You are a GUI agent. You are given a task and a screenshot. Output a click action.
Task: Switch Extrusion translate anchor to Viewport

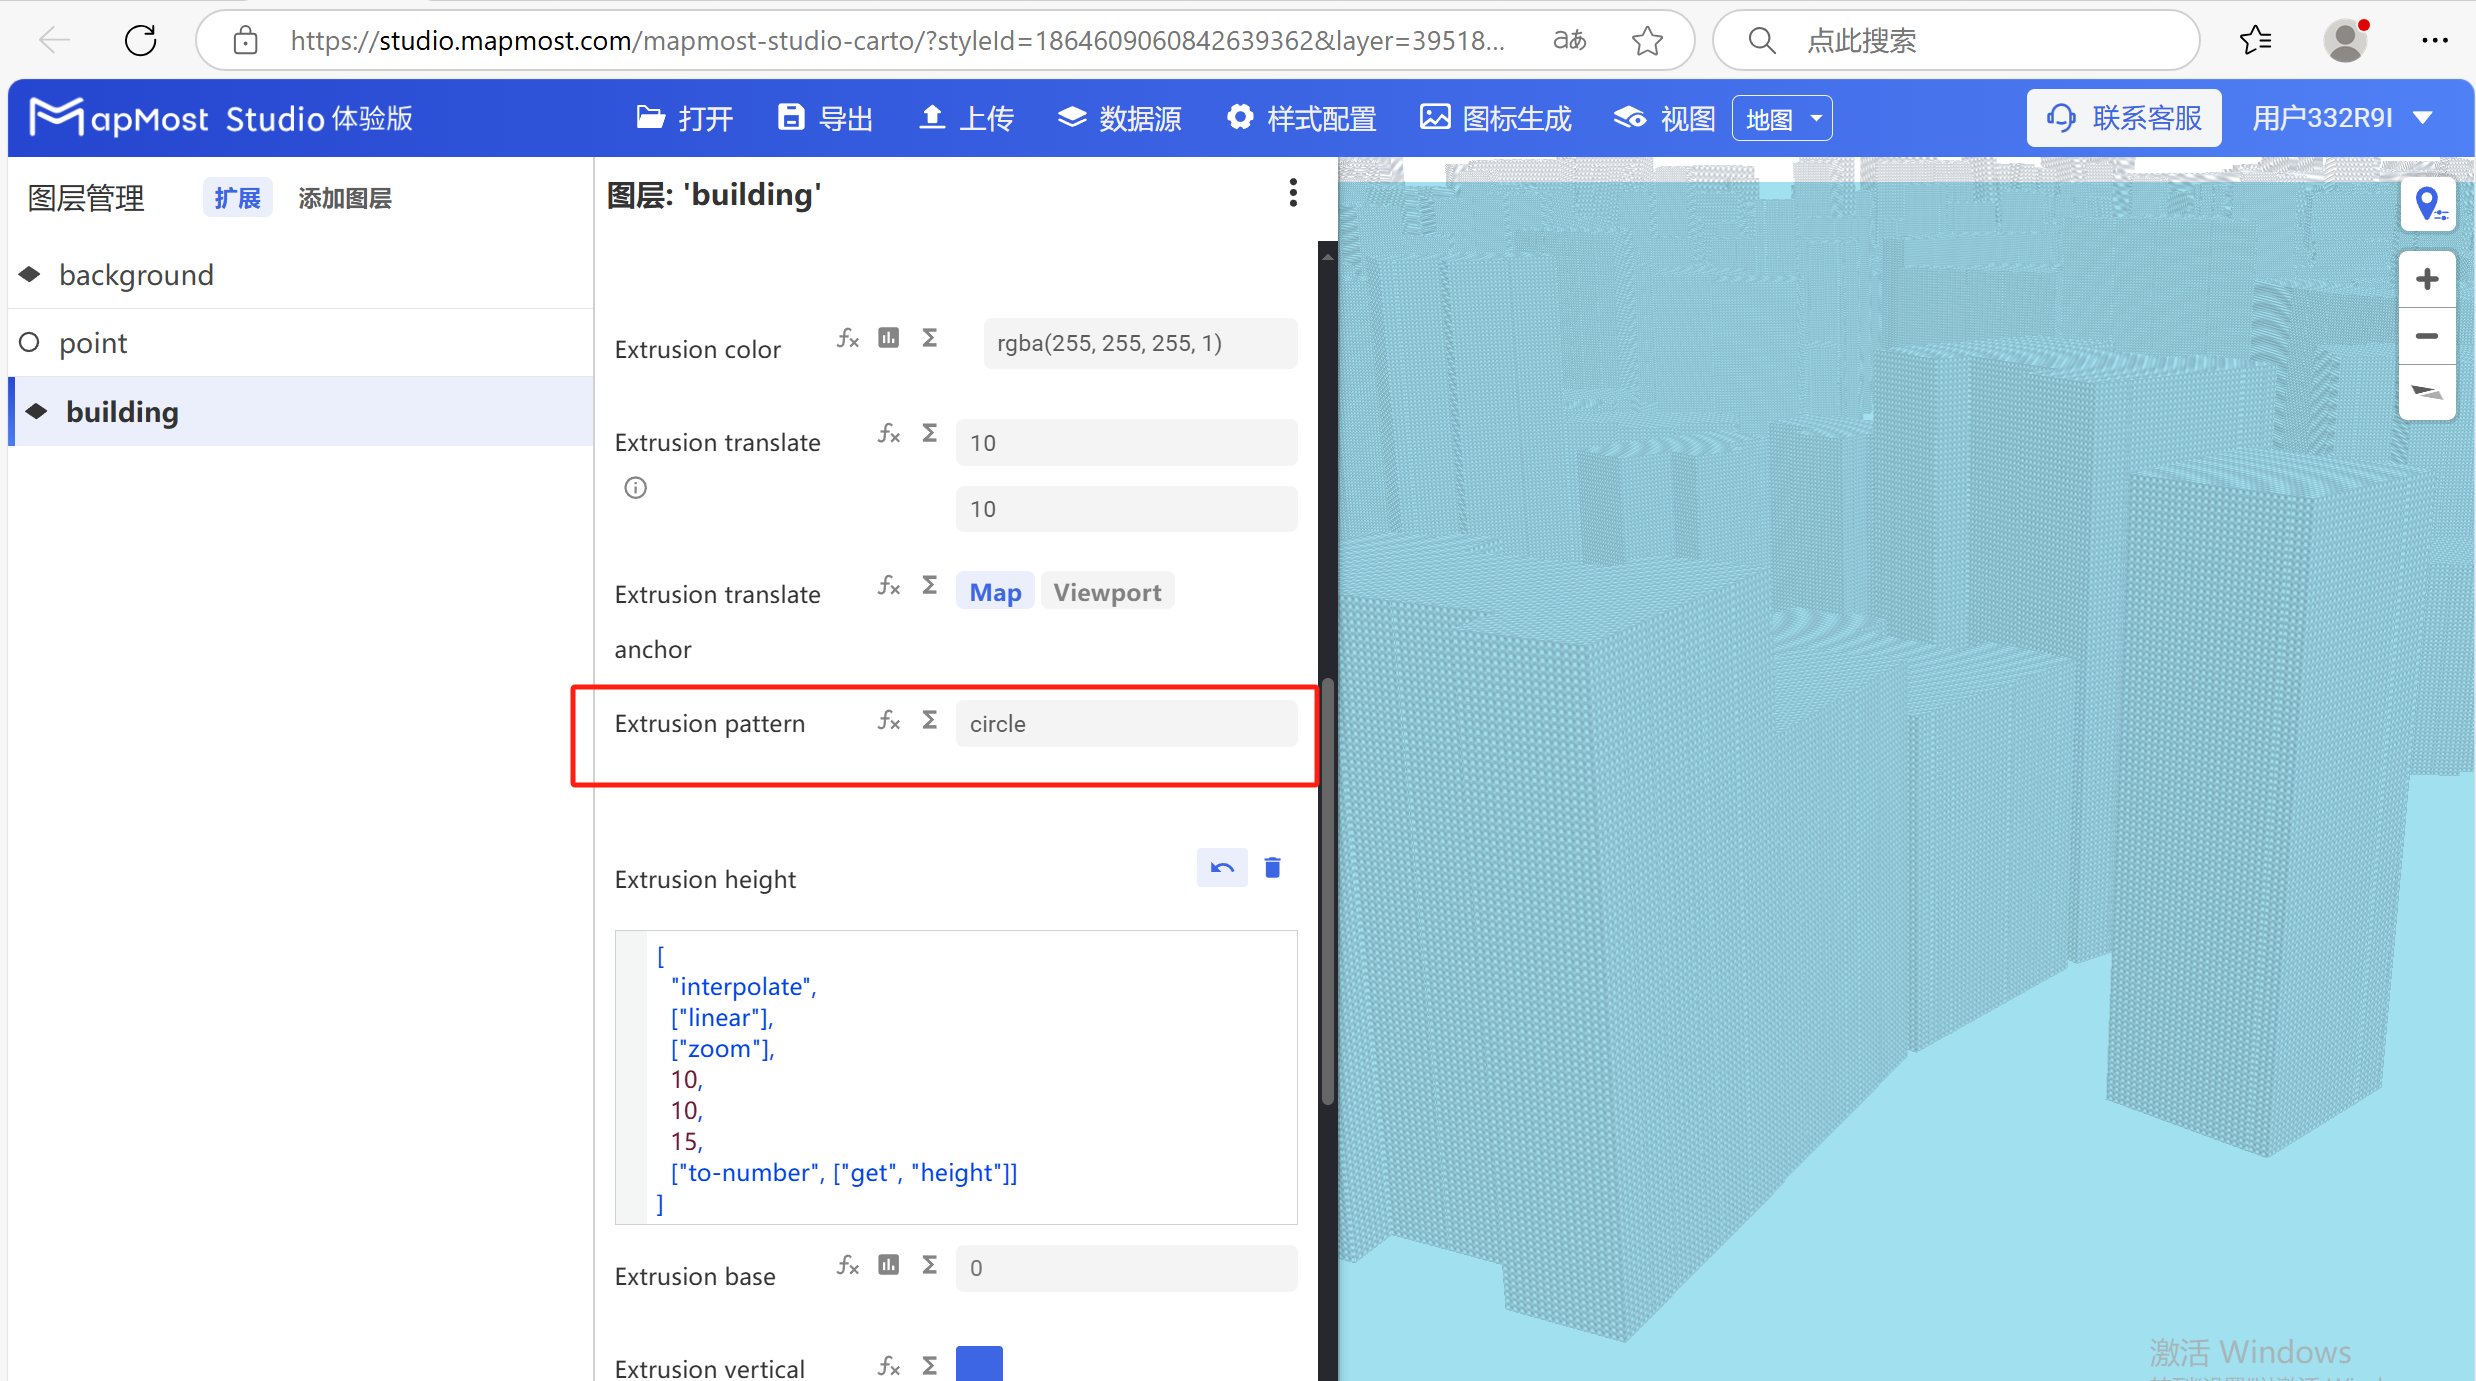pyautogui.click(x=1106, y=591)
